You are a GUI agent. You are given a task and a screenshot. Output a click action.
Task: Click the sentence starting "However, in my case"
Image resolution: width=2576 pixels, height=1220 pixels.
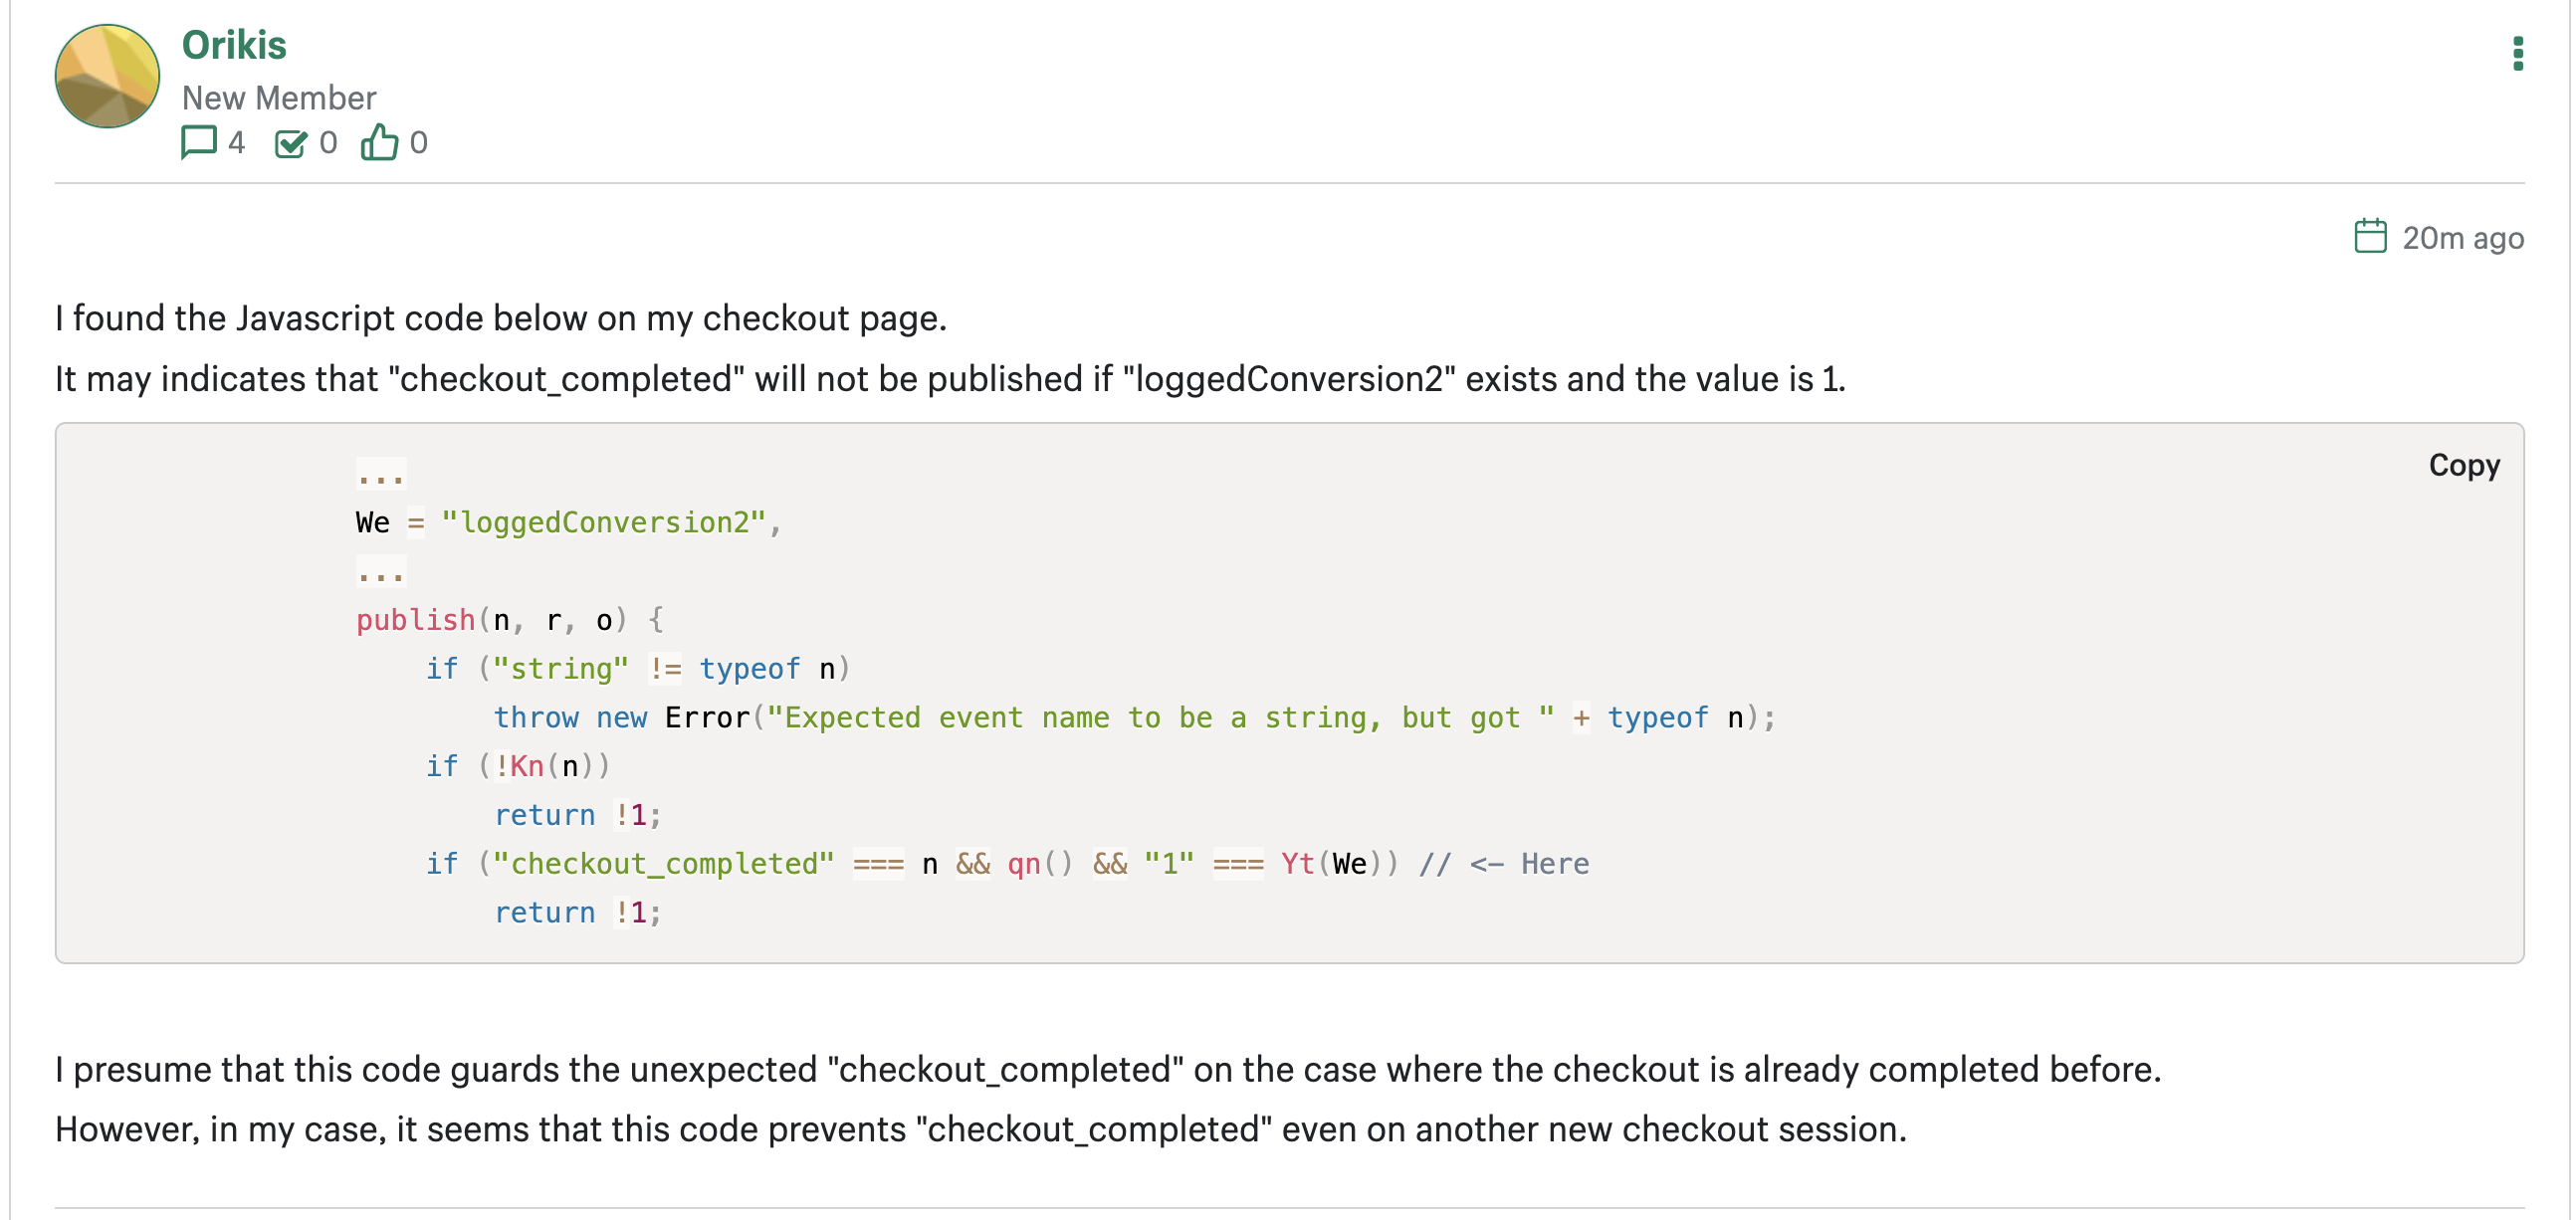980,1129
